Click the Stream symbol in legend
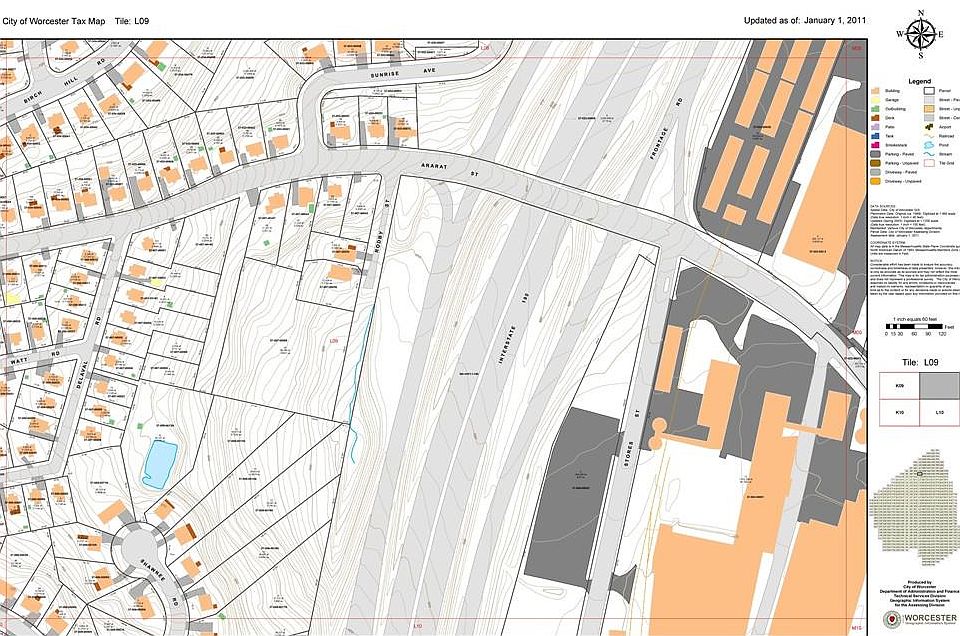960x636 pixels. pos(929,153)
